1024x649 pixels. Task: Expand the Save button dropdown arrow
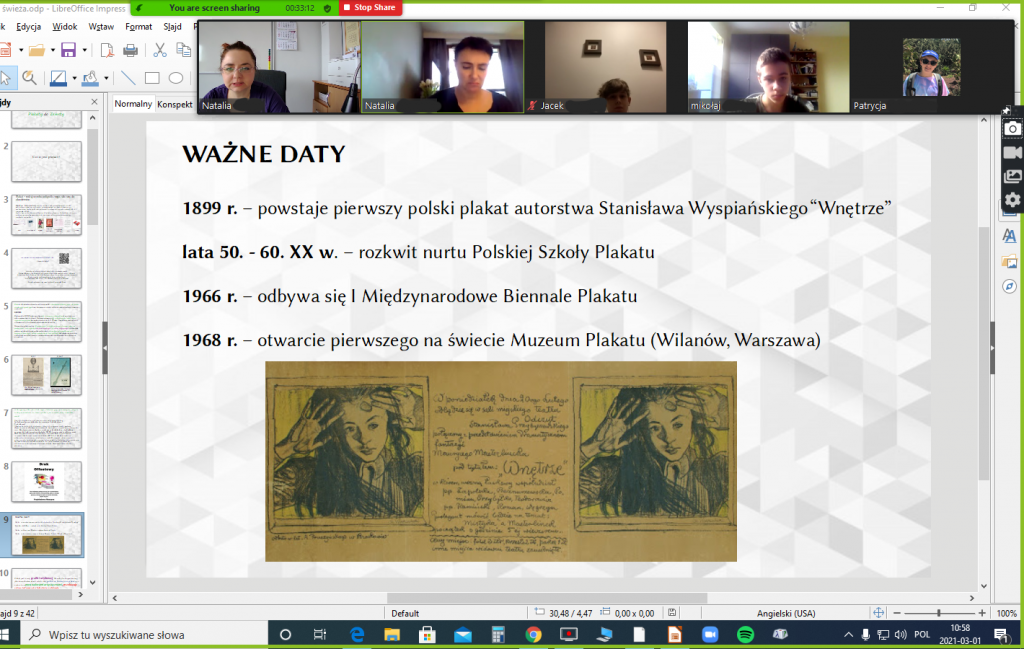tap(84, 50)
